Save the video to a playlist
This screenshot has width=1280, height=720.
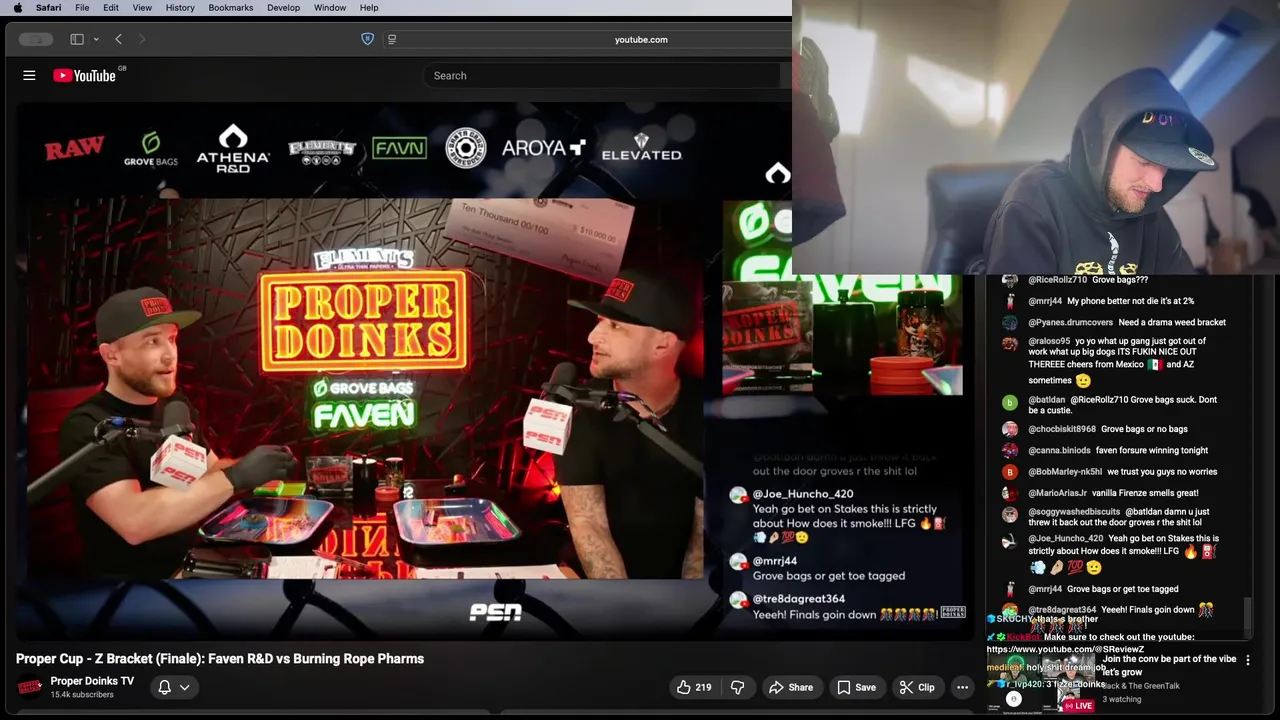coord(856,687)
